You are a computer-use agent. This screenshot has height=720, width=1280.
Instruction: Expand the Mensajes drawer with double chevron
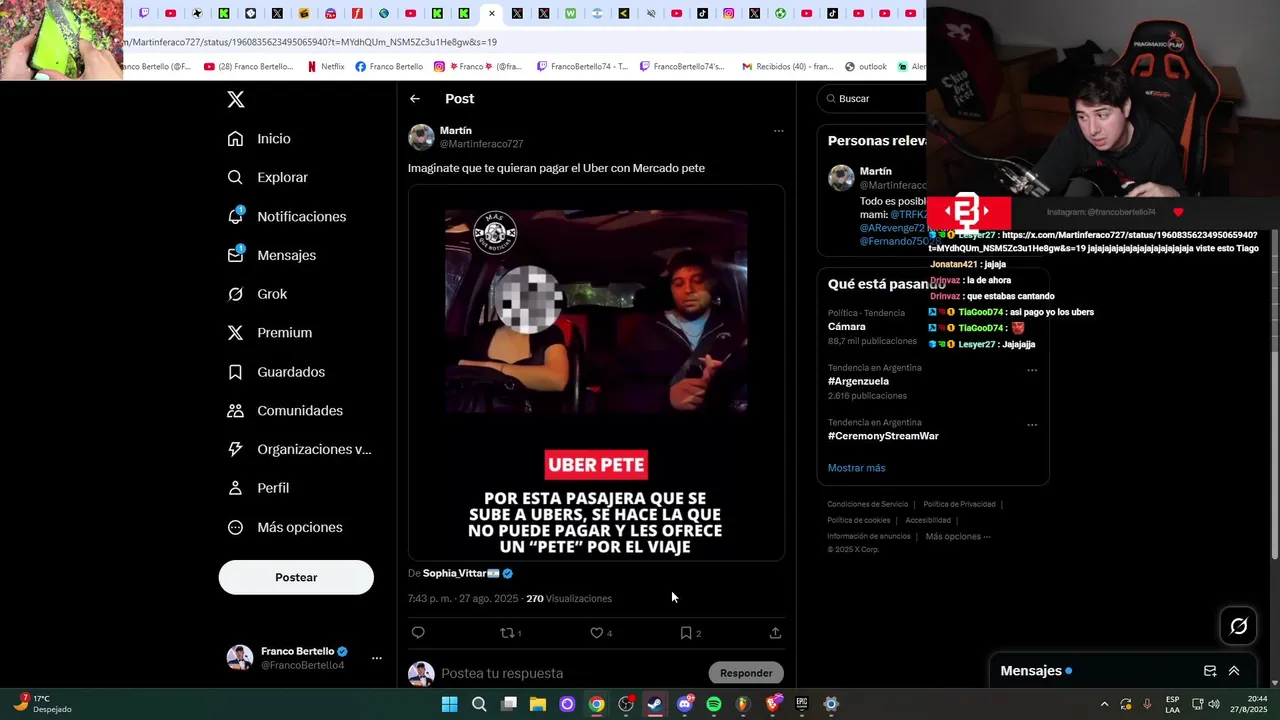click(1234, 671)
